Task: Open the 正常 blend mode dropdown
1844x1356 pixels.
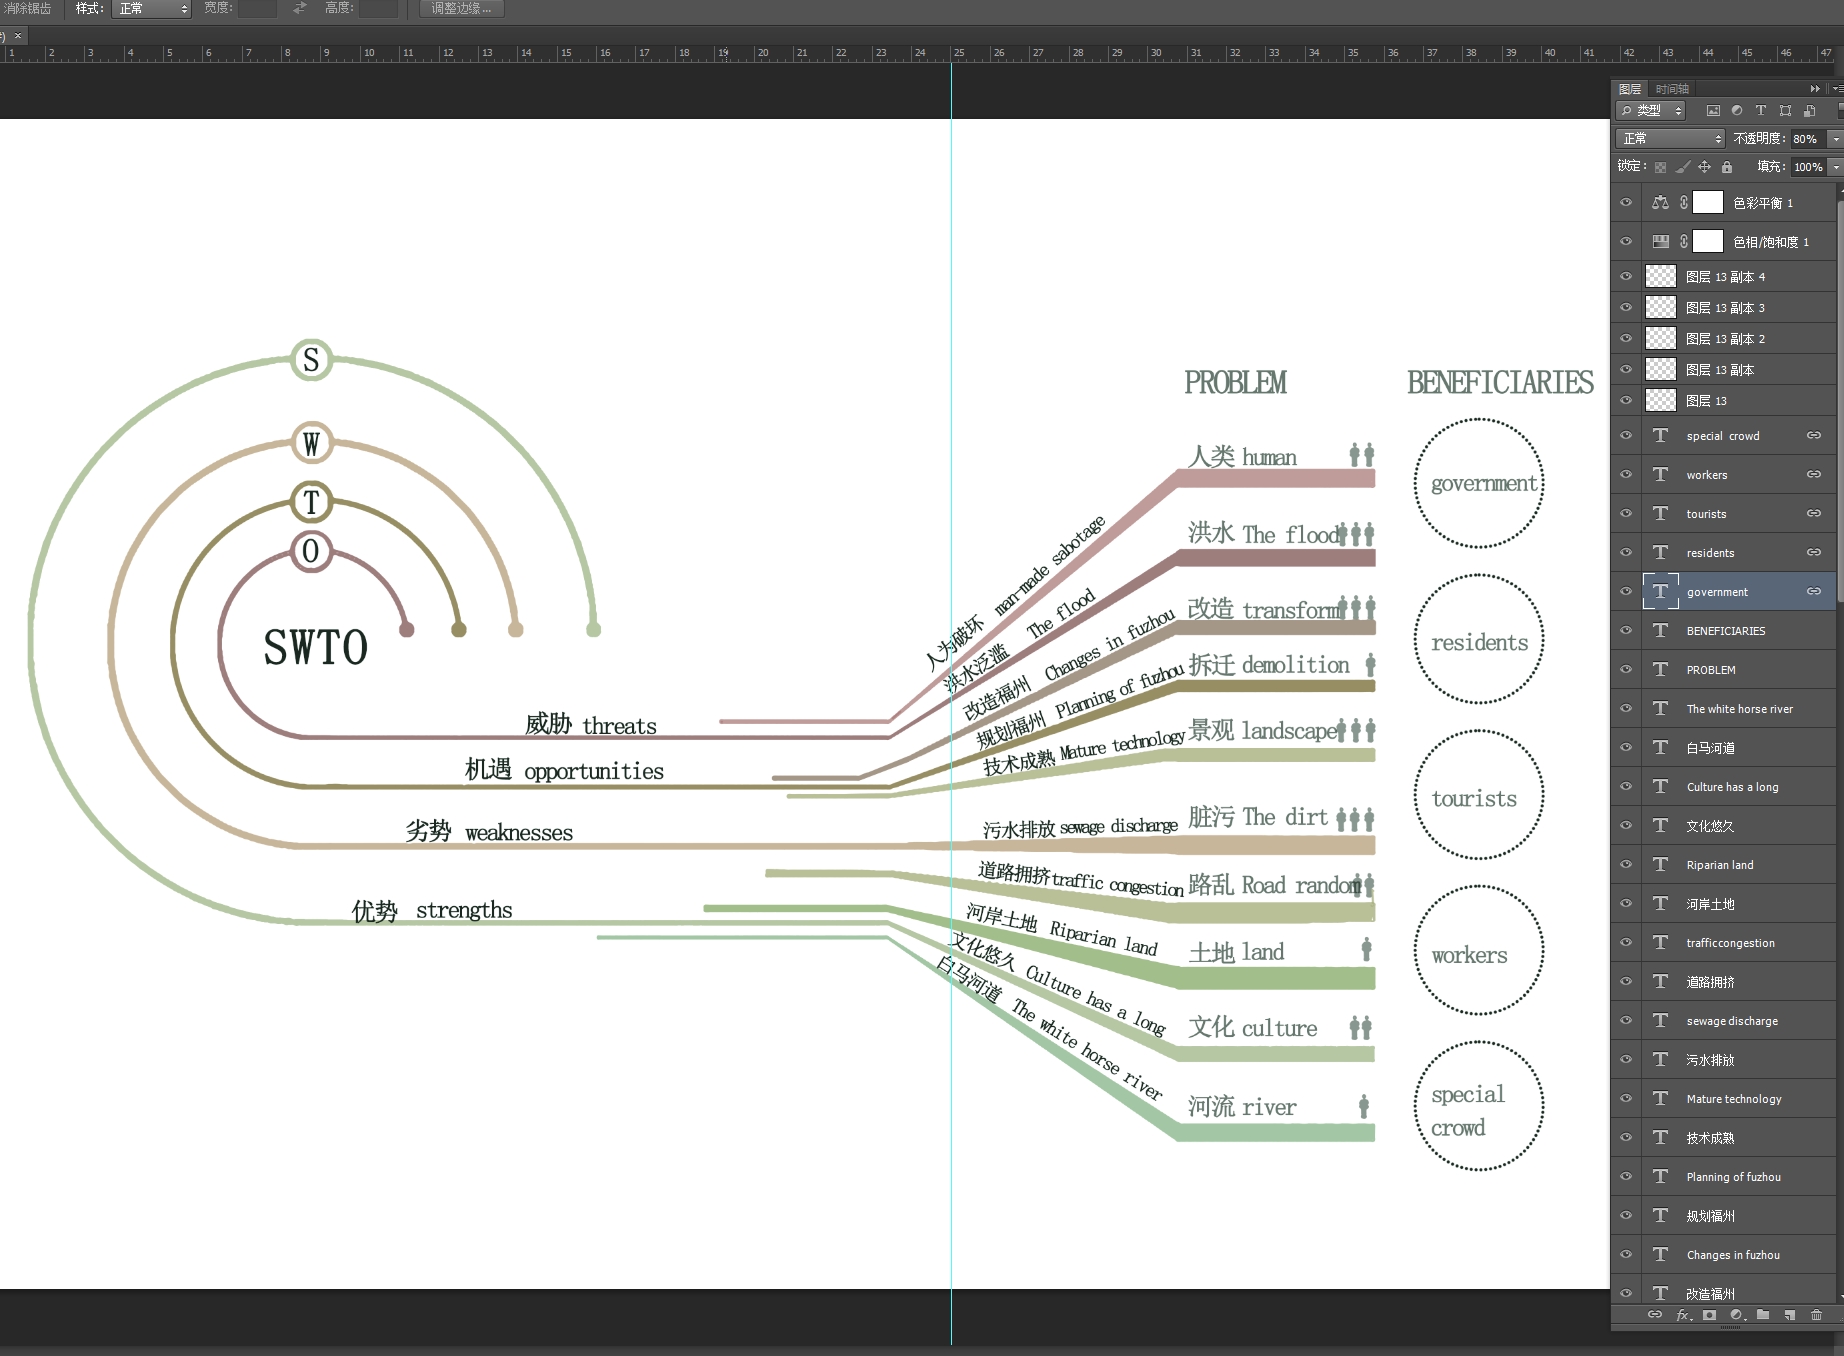Action: pos(1670,139)
